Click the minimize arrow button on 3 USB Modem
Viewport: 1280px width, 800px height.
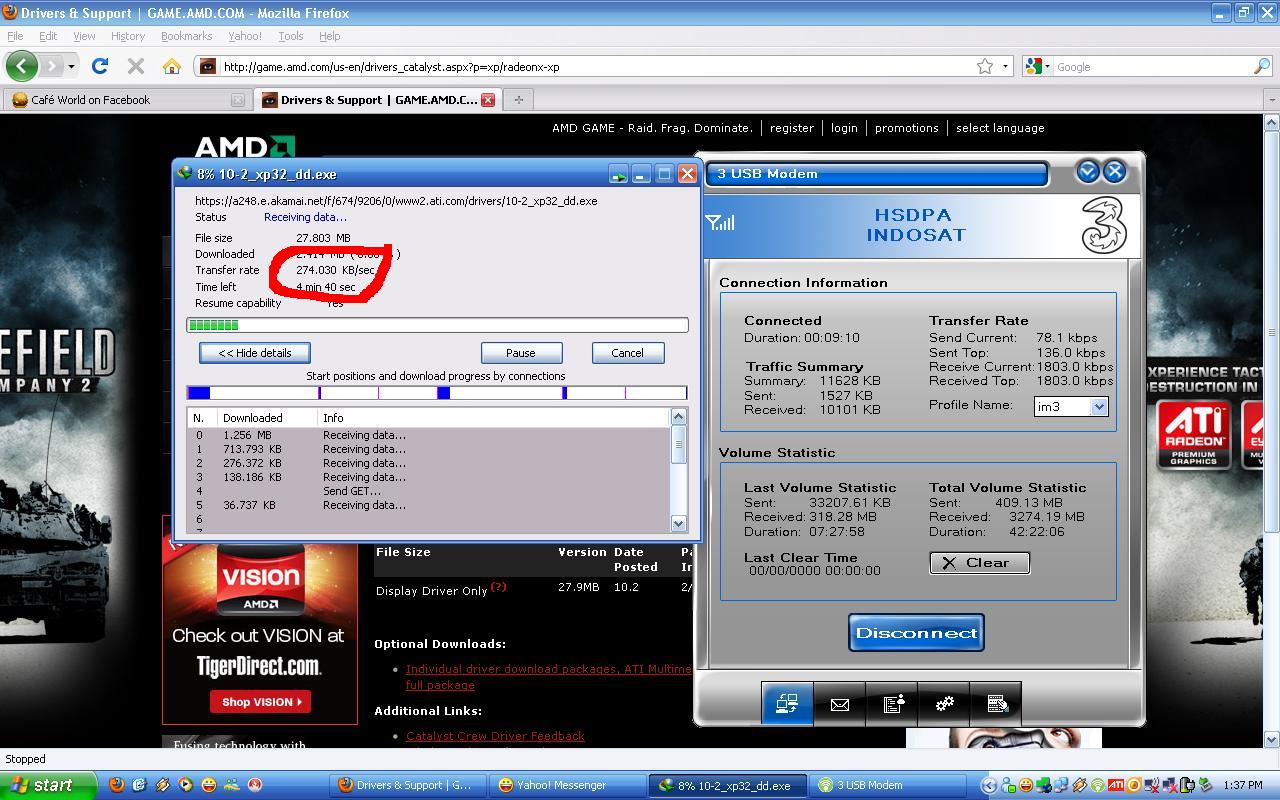[x=1087, y=172]
